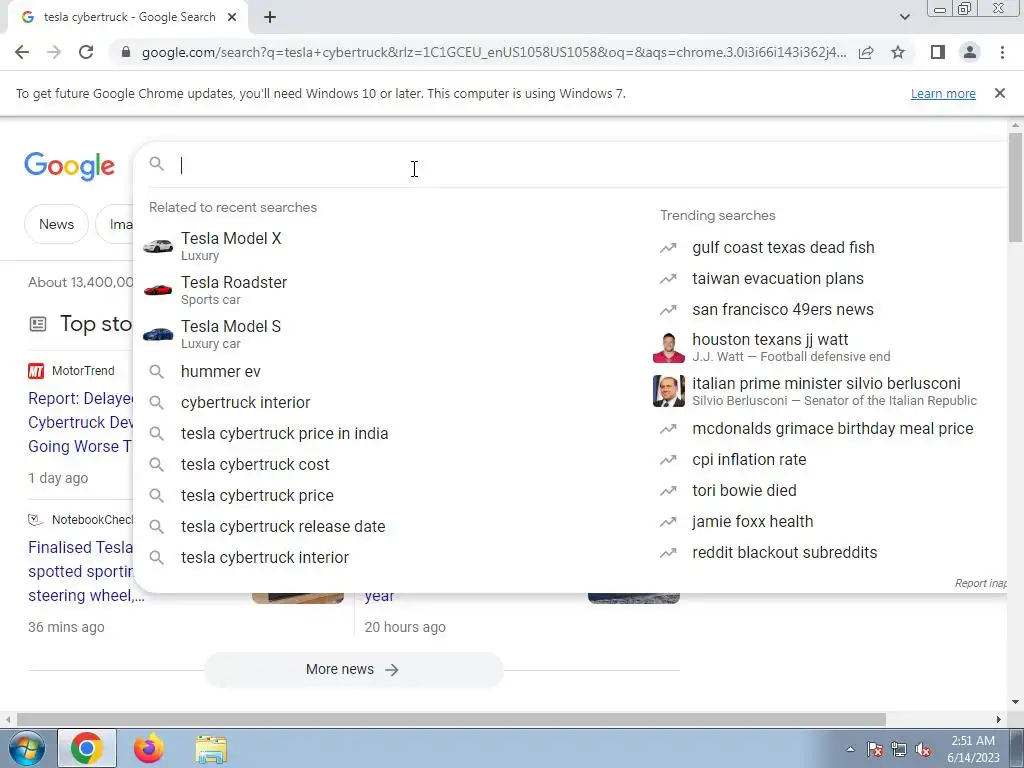Click the J.J. Watt thumbnail photo
Viewport: 1024px width, 768px height.
(669, 347)
